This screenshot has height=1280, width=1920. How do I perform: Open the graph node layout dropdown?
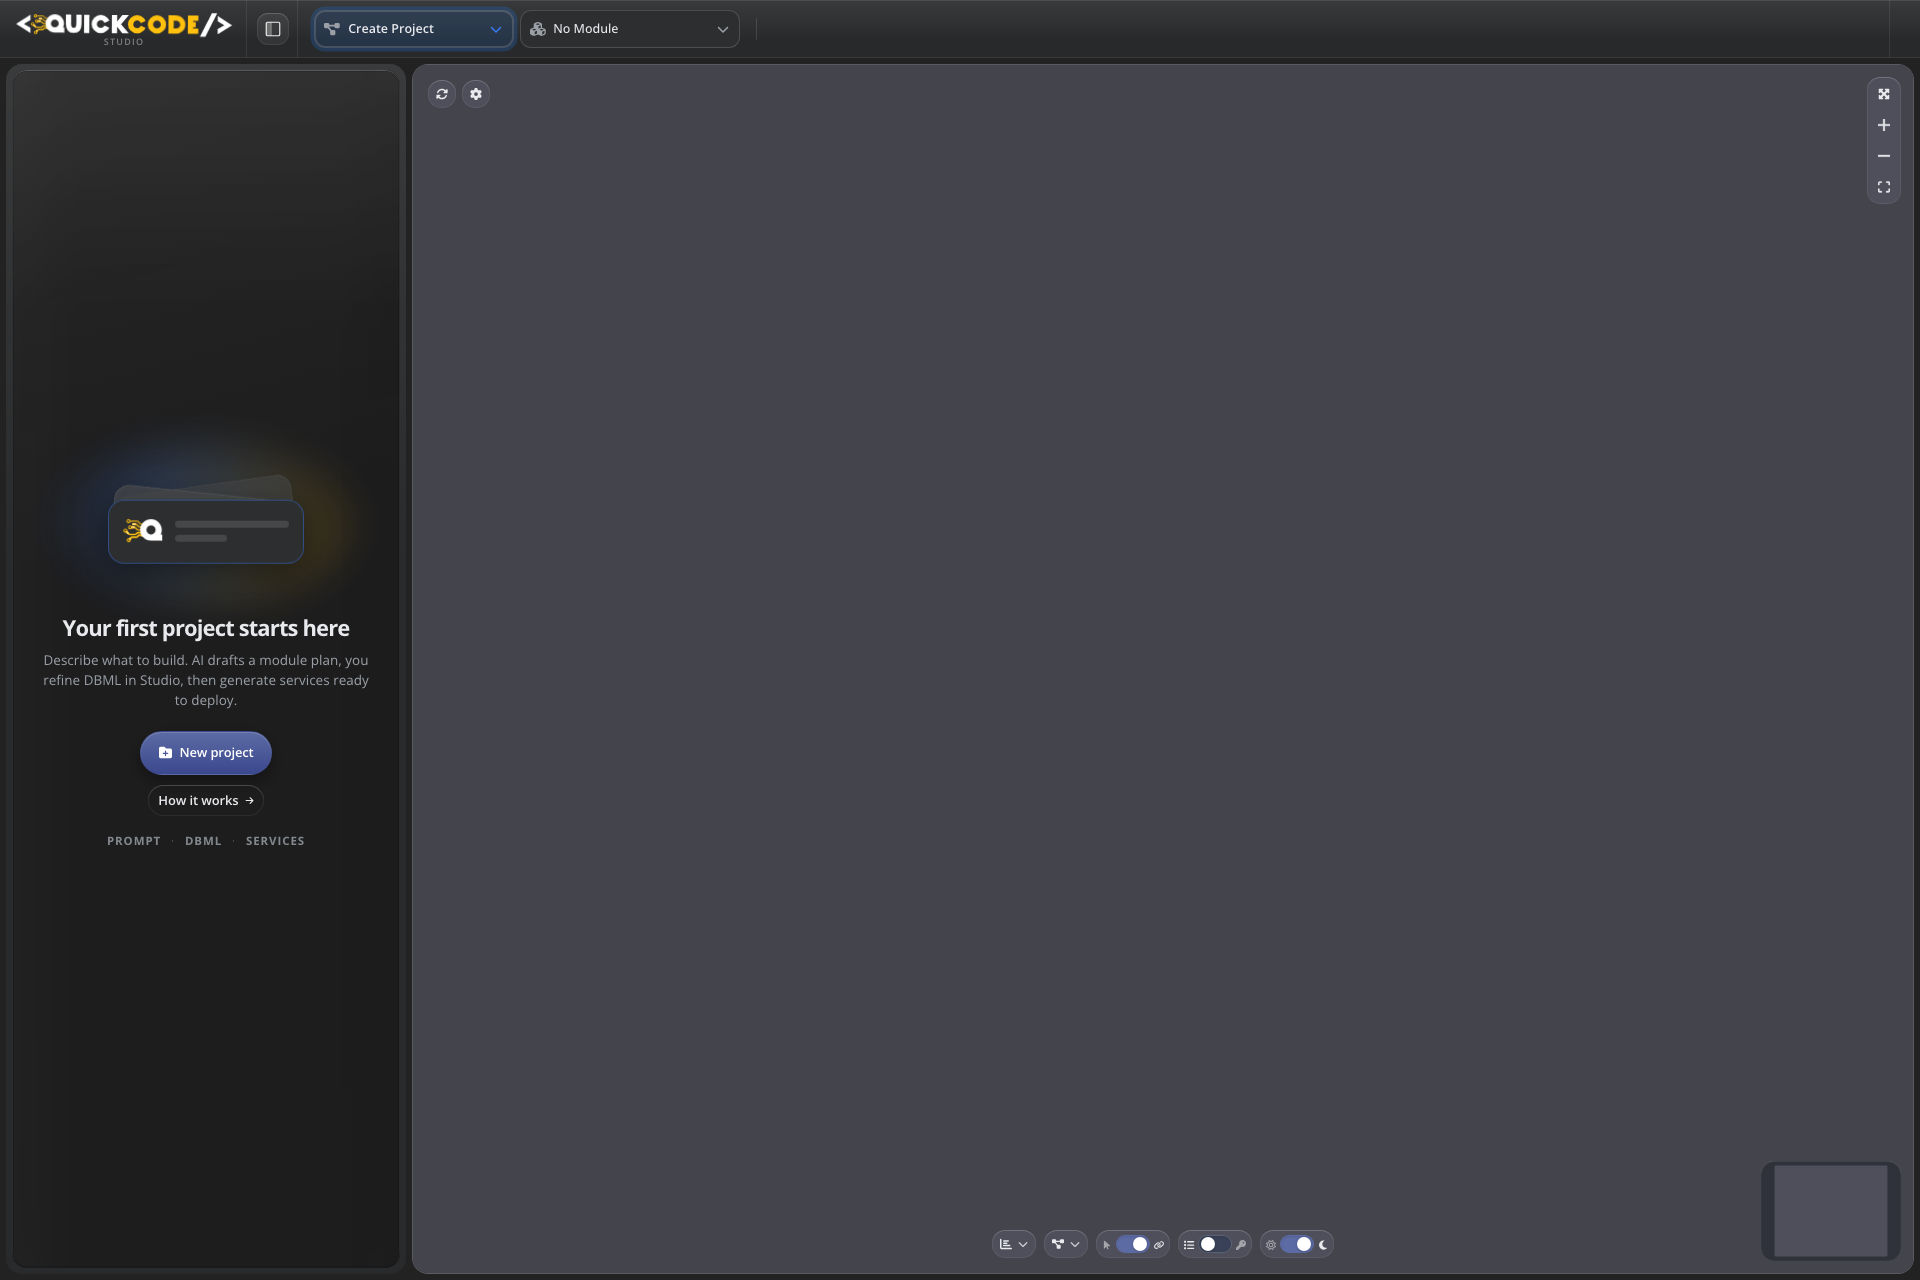click(x=1066, y=1245)
